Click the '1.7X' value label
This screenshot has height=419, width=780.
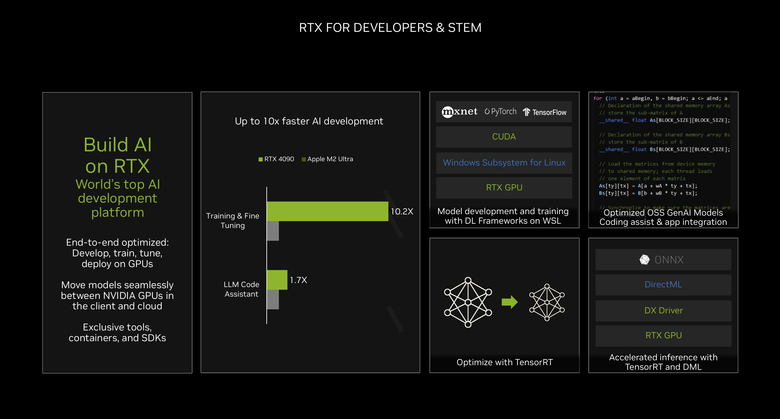298,280
